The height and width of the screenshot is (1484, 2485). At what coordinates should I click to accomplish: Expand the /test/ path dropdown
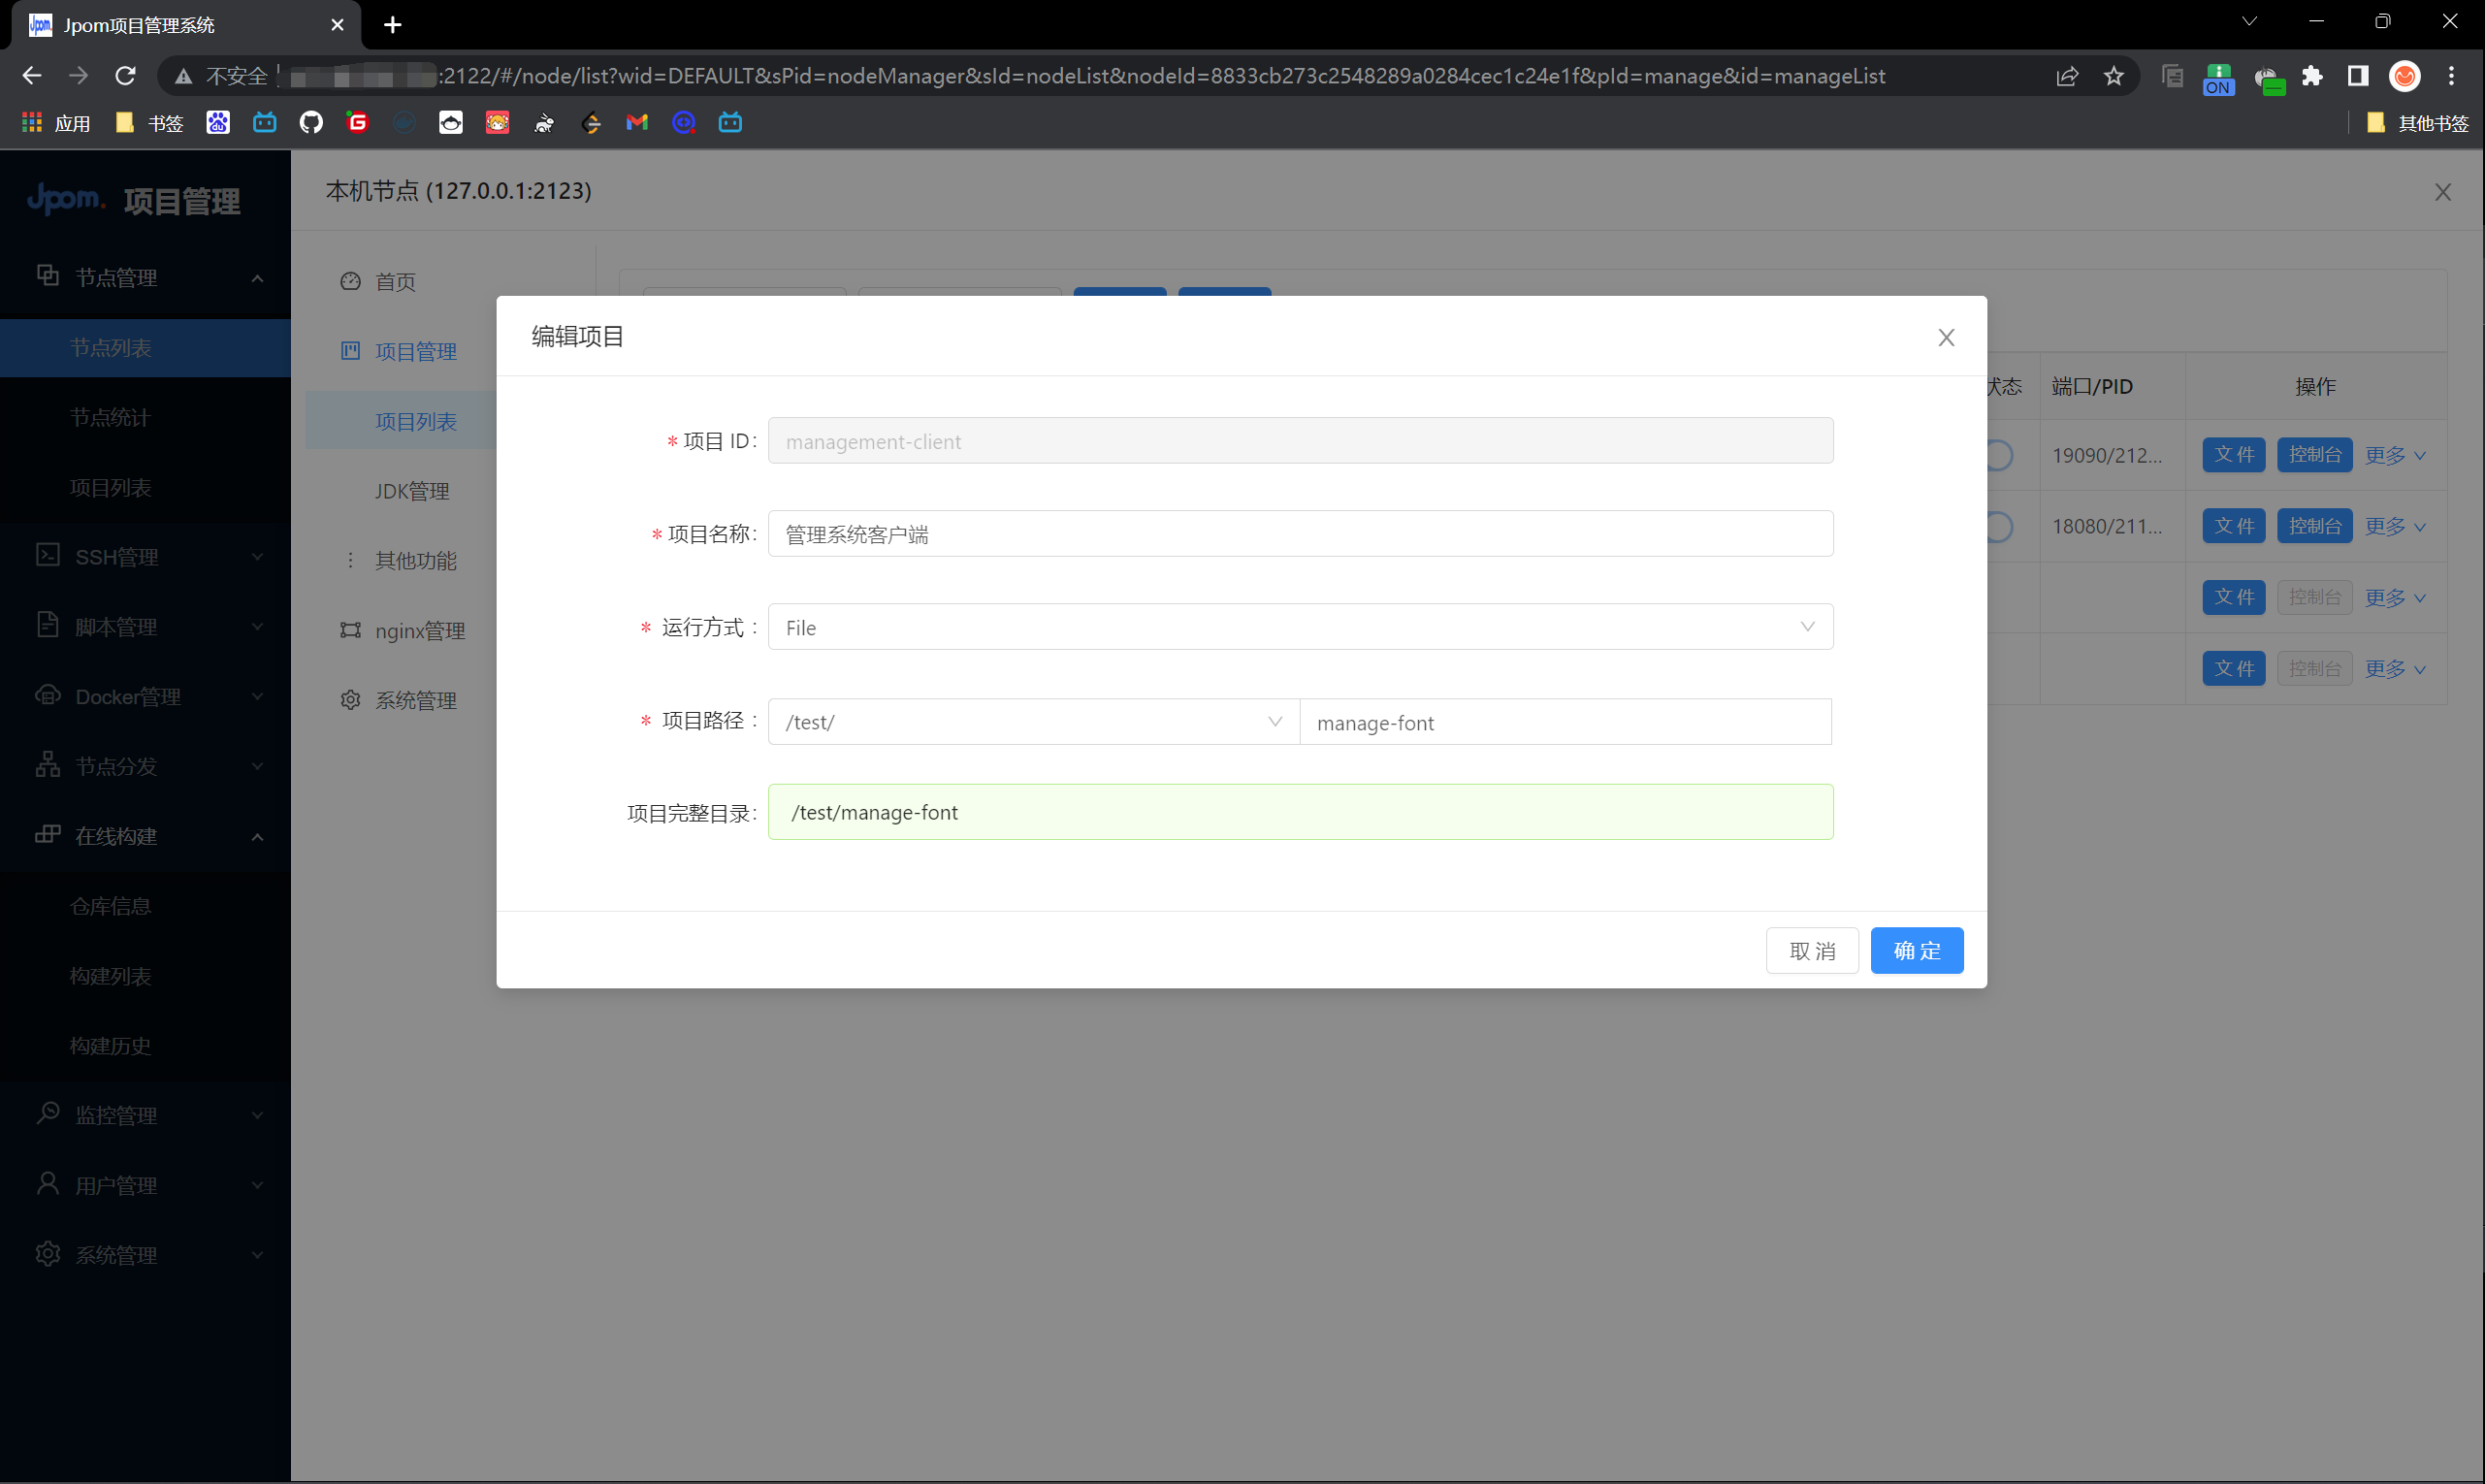(x=1033, y=722)
